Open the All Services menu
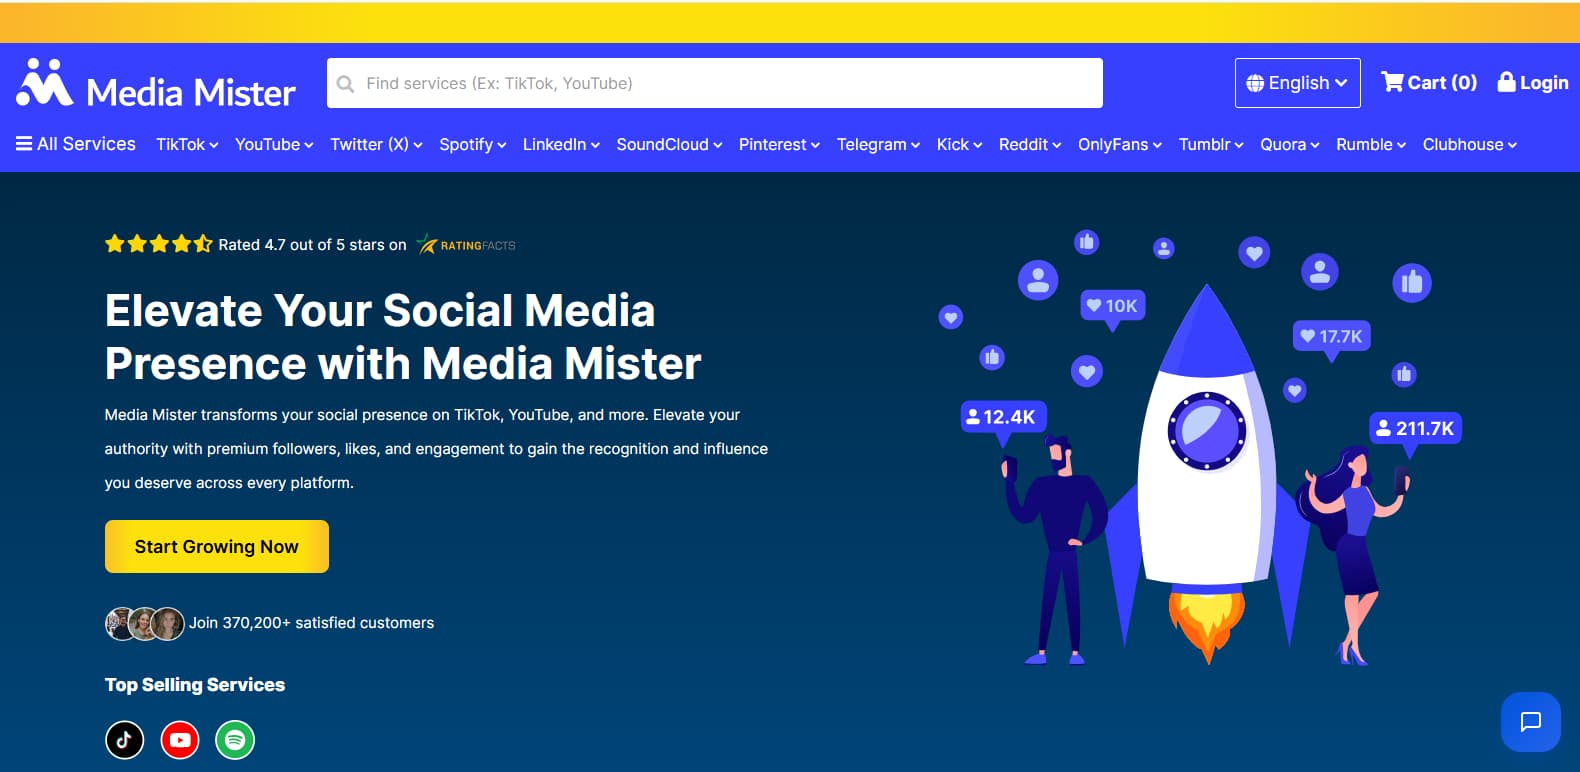Image resolution: width=1580 pixels, height=772 pixels. (x=76, y=144)
